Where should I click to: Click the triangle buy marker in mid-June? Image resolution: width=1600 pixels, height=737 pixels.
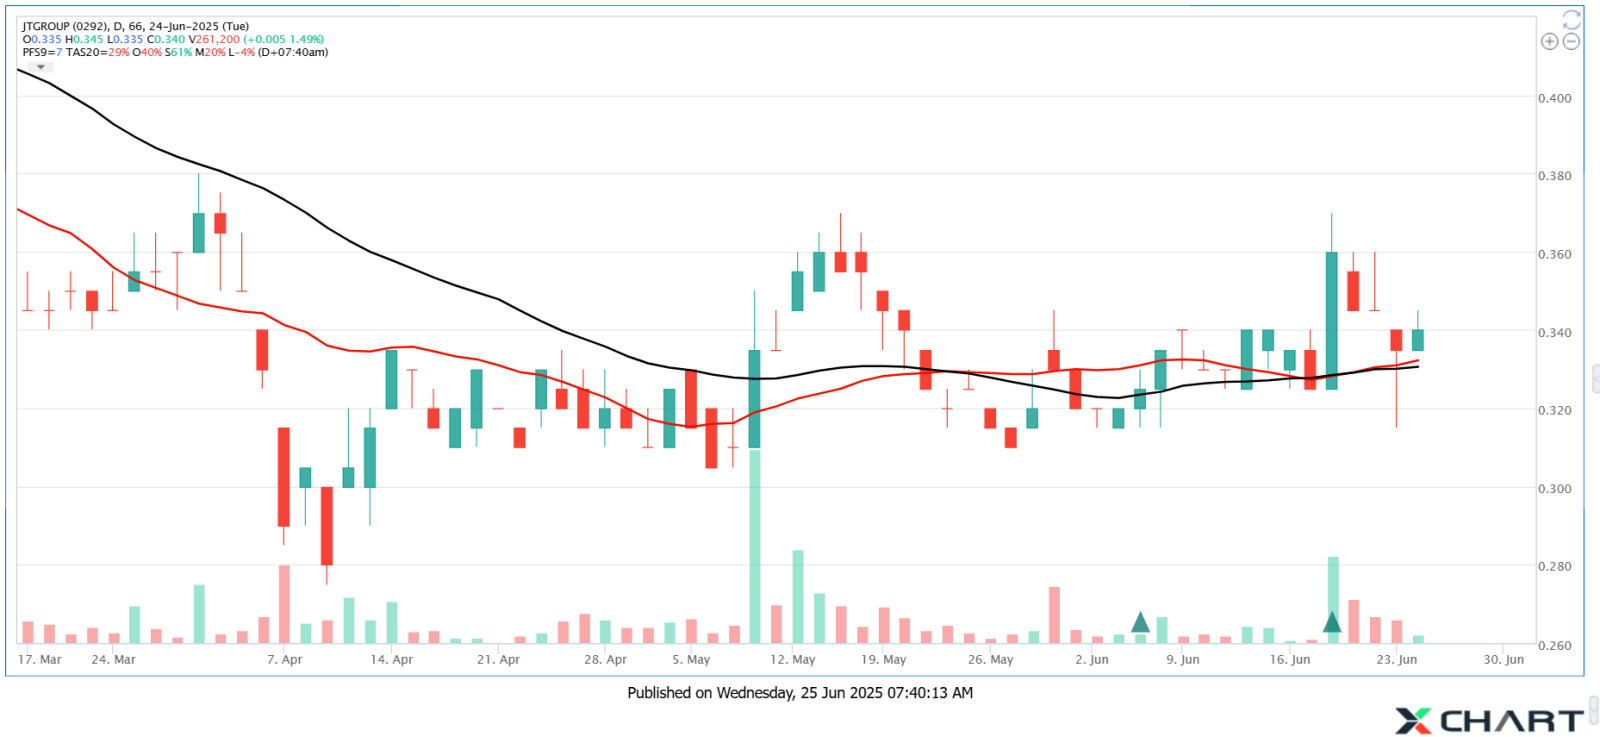1331,622
